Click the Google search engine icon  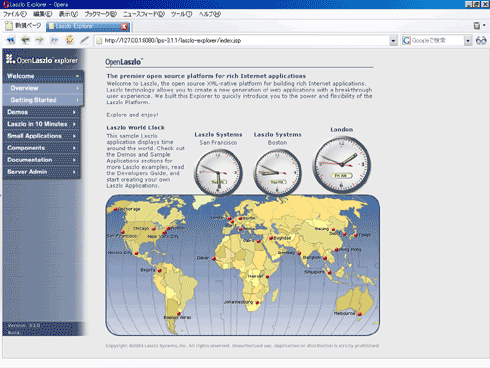pos(406,41)
